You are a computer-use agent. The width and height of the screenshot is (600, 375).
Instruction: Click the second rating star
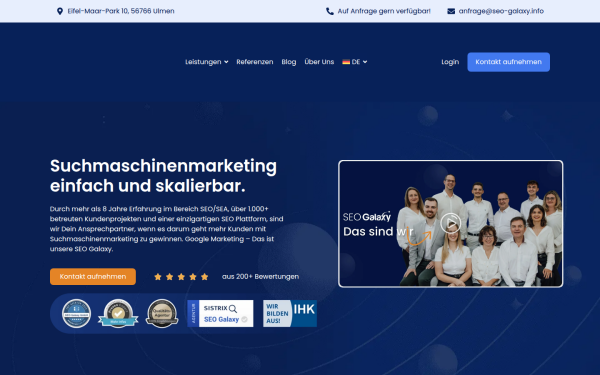coord(170,277)
